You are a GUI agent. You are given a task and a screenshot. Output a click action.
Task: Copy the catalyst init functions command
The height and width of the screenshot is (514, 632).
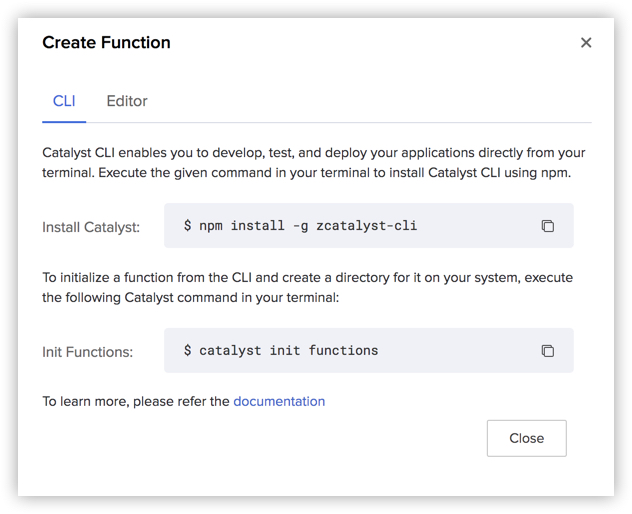547,351
